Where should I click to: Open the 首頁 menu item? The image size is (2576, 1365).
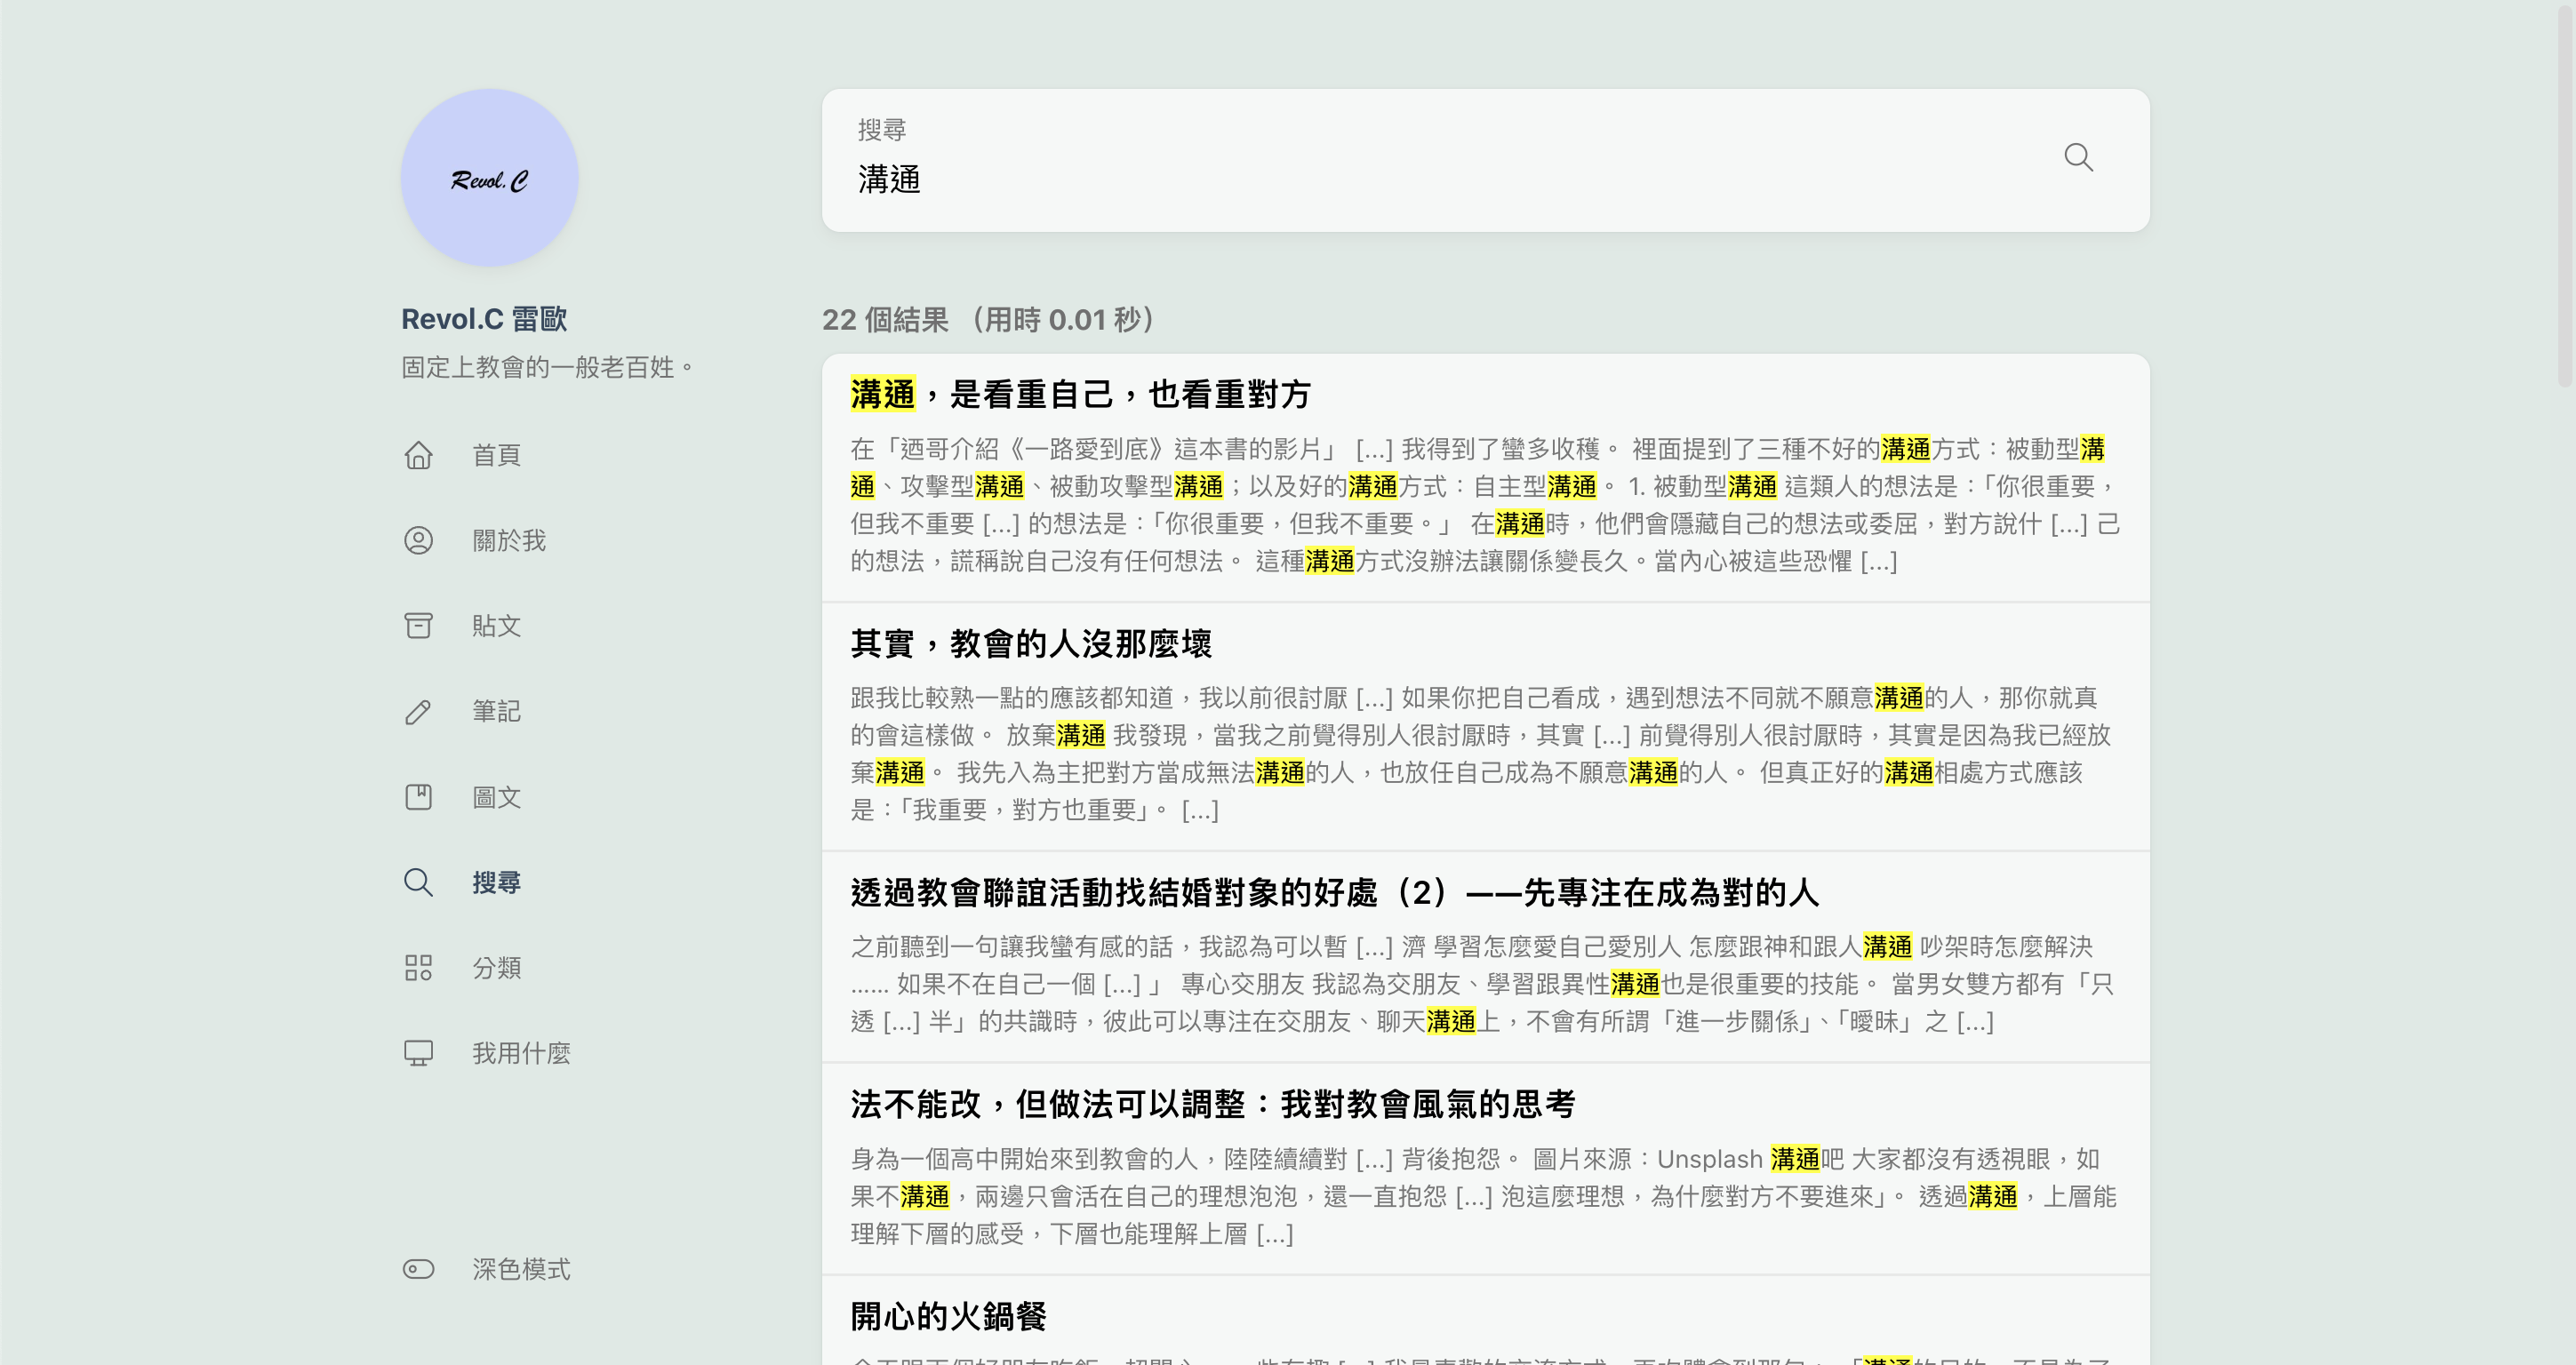[x=496, y=455]
